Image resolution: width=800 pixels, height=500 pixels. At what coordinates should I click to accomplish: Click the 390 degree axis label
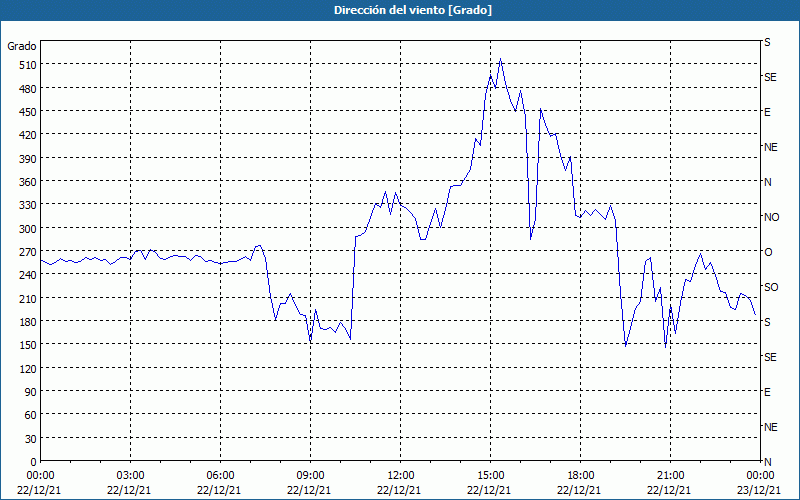pyautogui.click(x=27, y=159)
